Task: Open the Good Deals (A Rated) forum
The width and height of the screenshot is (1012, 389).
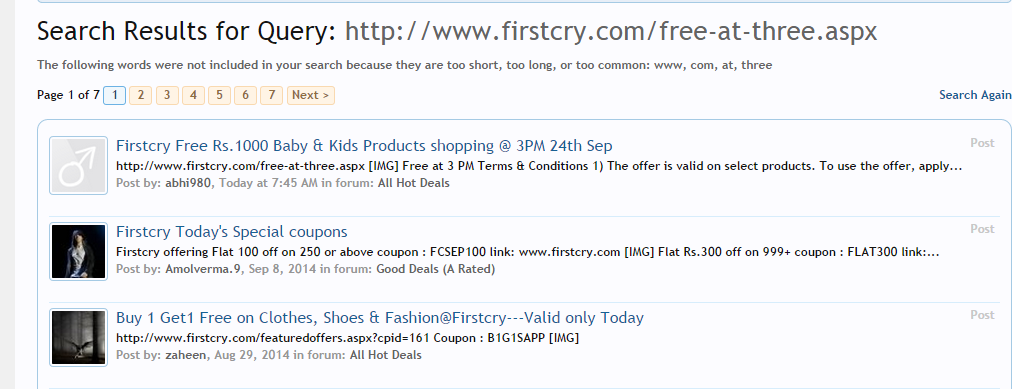Action: [x=436, y=269]
